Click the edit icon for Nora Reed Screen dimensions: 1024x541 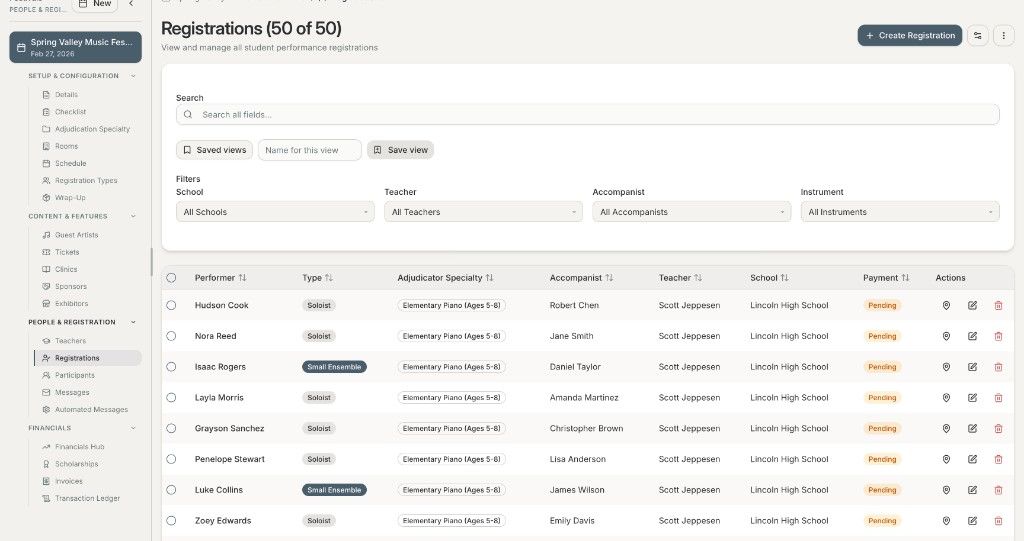[972, 336]
